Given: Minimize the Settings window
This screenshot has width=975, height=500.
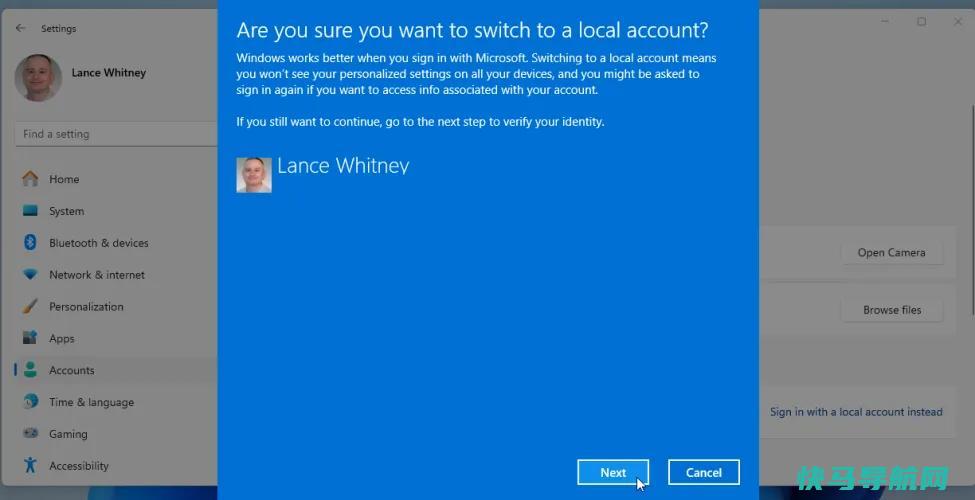Looking at the screenshot, I should pos(885,22).
